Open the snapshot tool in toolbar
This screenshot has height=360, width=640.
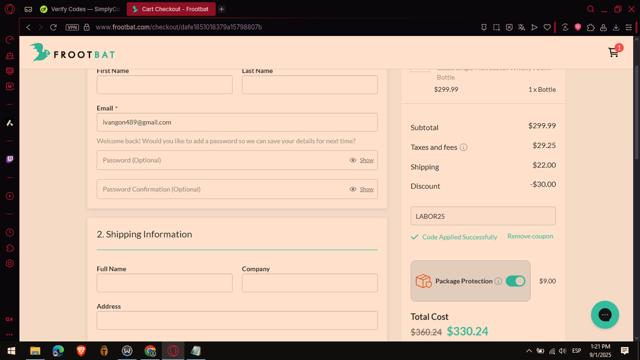coord(496,27)
